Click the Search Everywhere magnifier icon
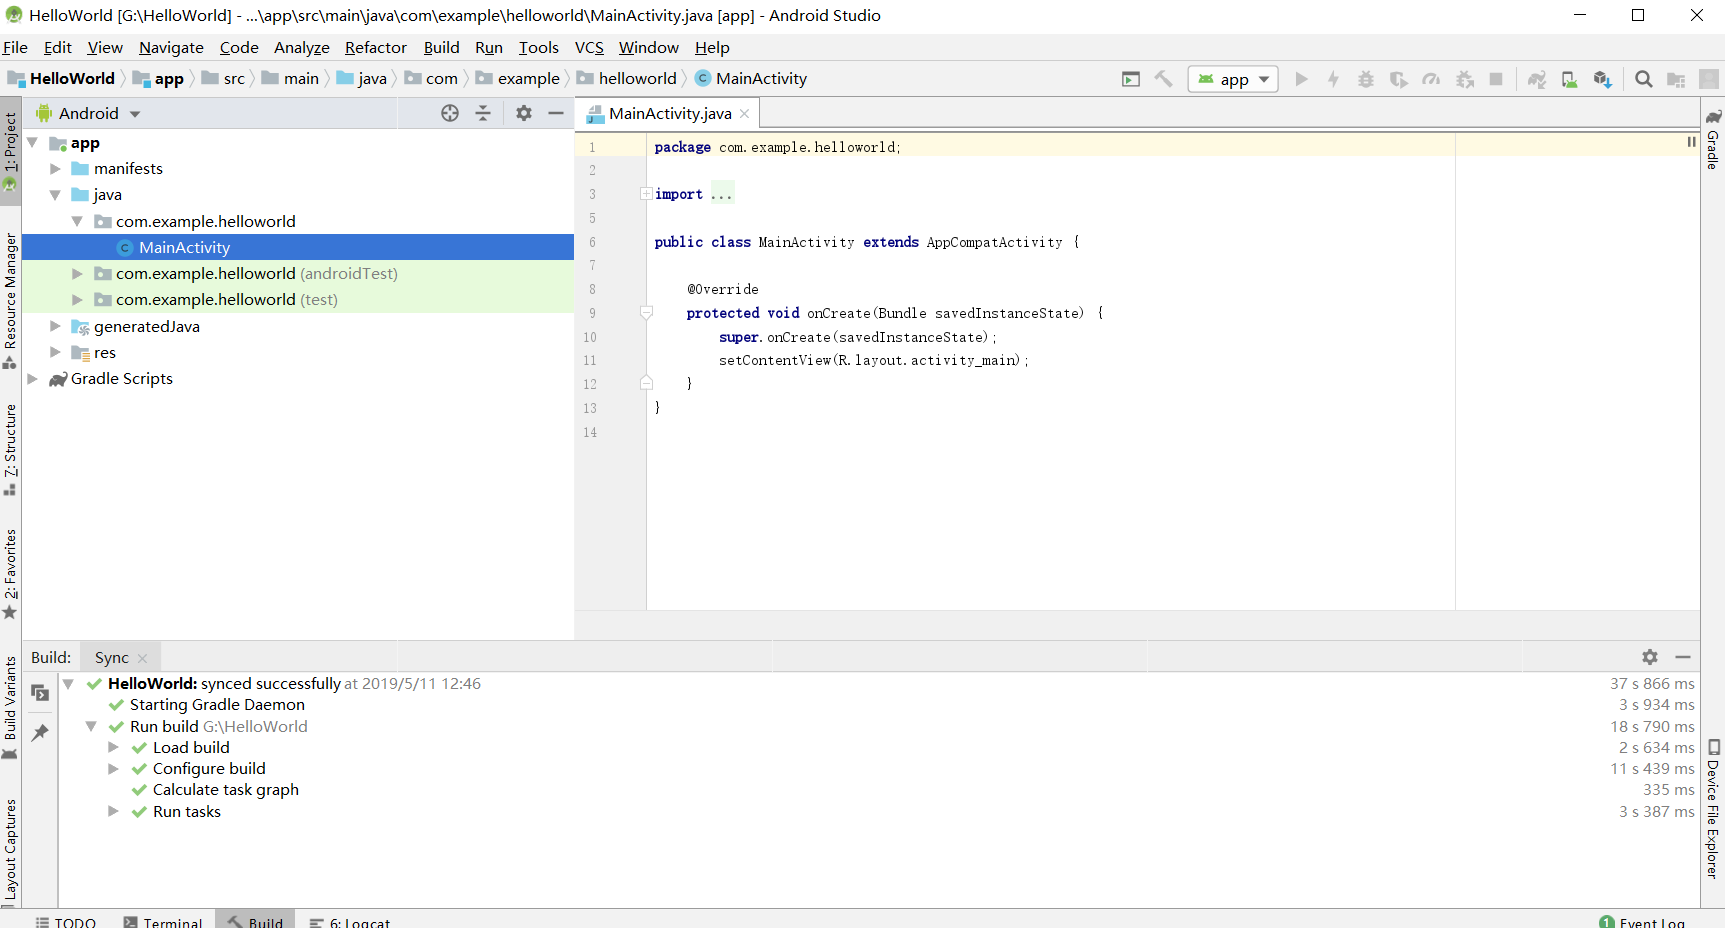The image size is (1725, 928). coord(1643,79)
